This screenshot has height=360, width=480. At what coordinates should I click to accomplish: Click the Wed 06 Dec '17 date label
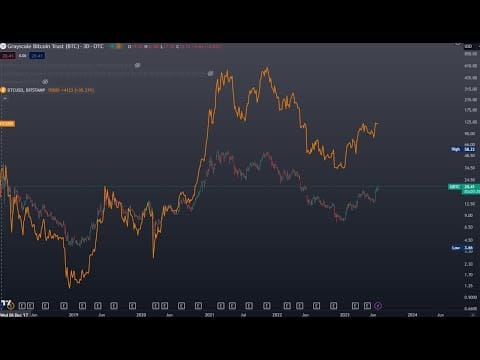point(14,315)
